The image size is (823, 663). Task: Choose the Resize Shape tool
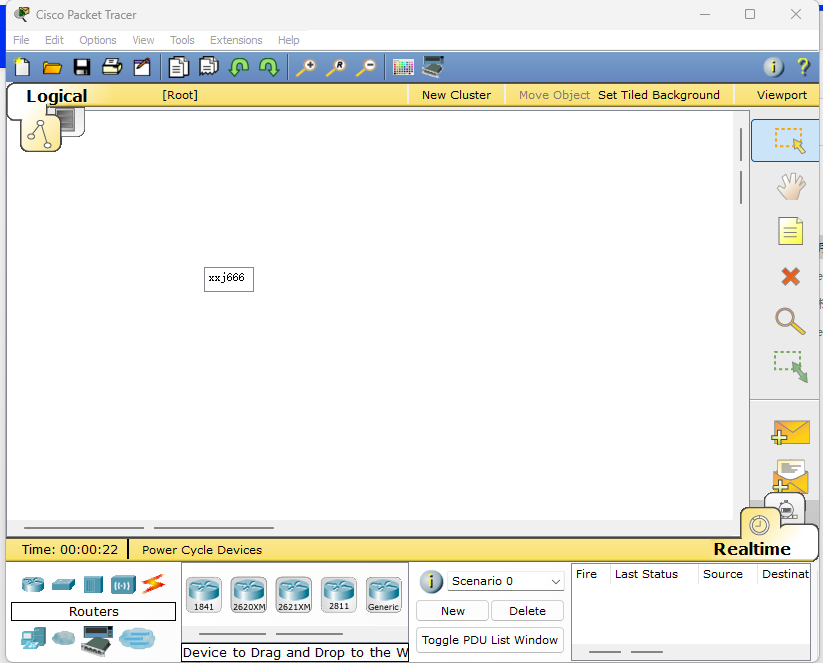pos(790,366)
